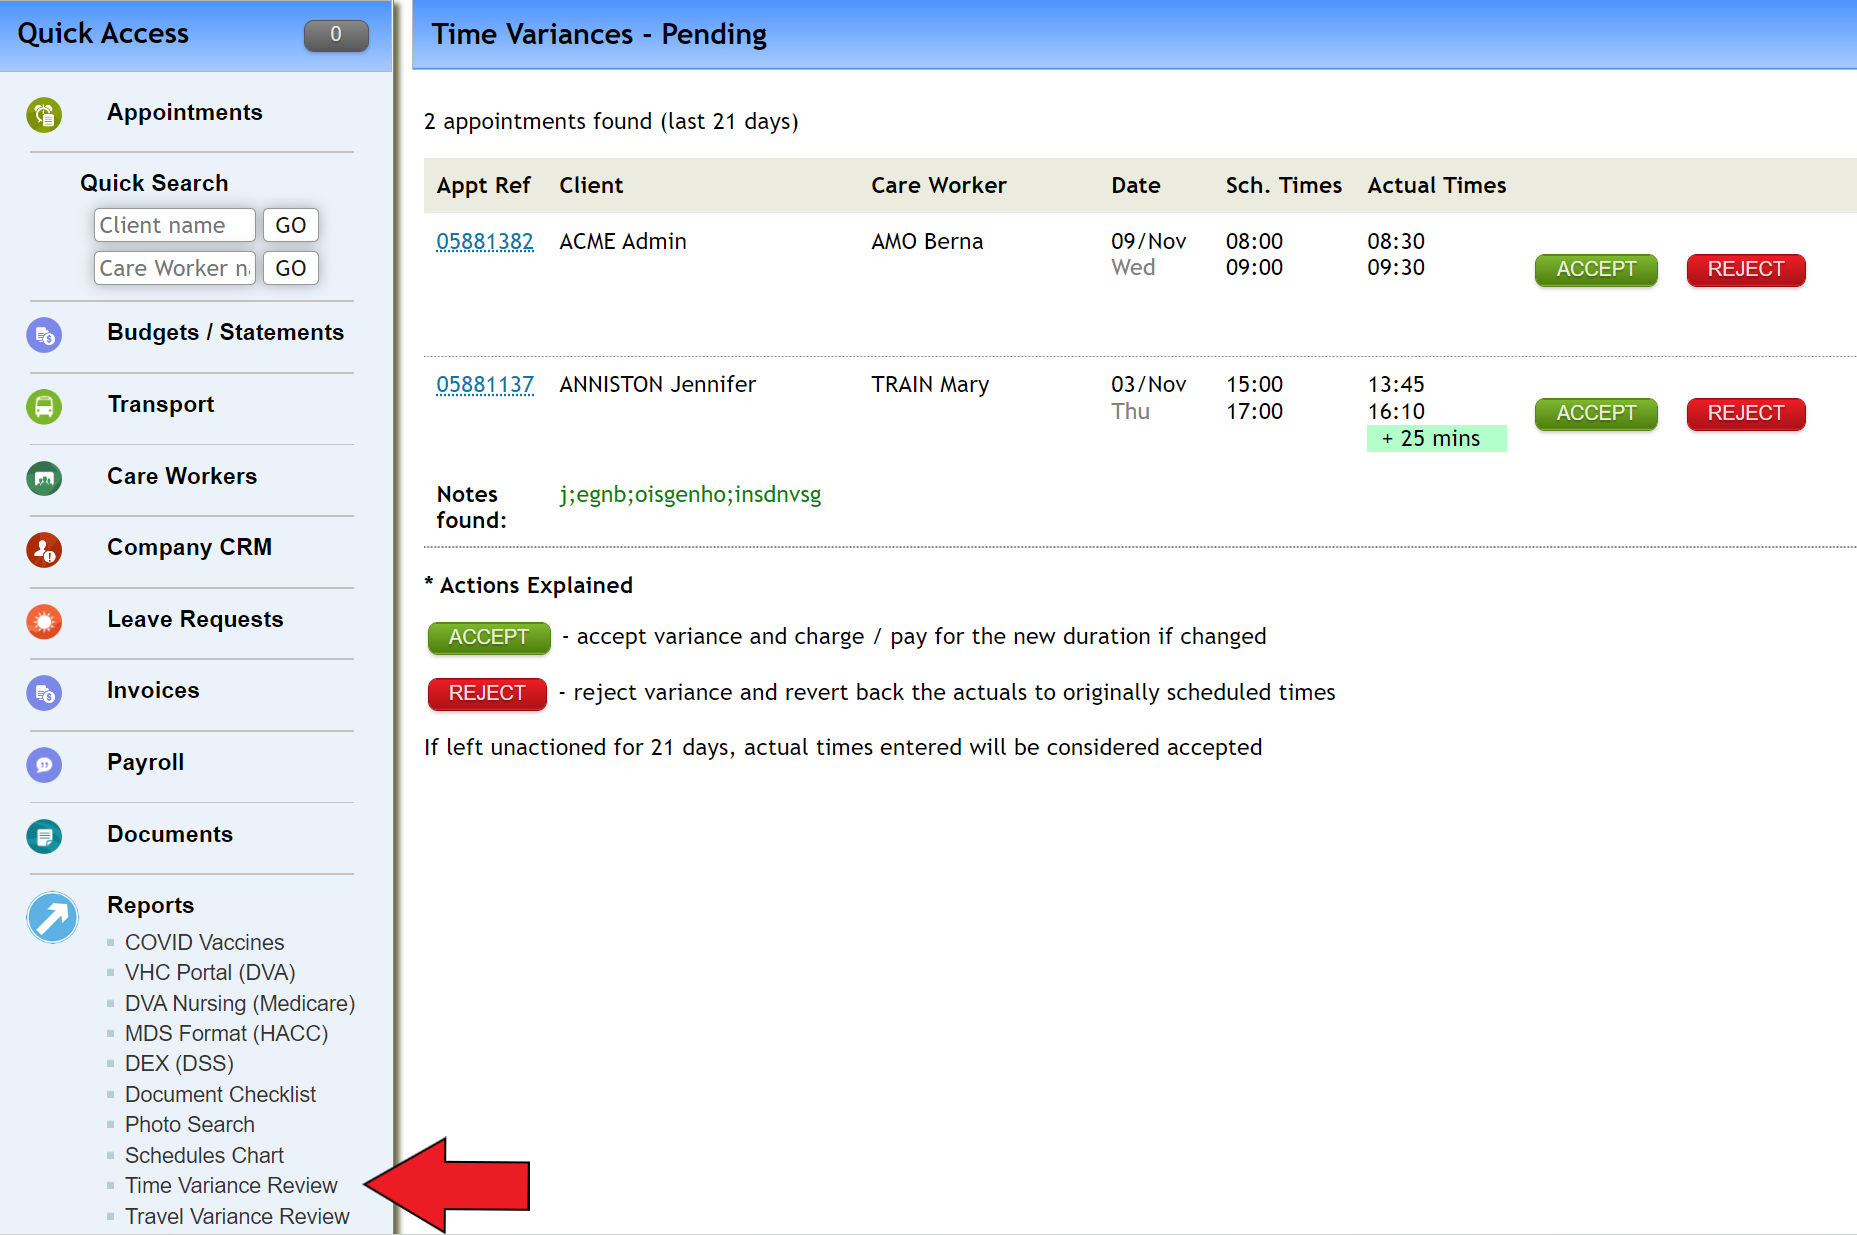Open the Time Variance Review report

pyautogui.click(x=231, y=1185)
